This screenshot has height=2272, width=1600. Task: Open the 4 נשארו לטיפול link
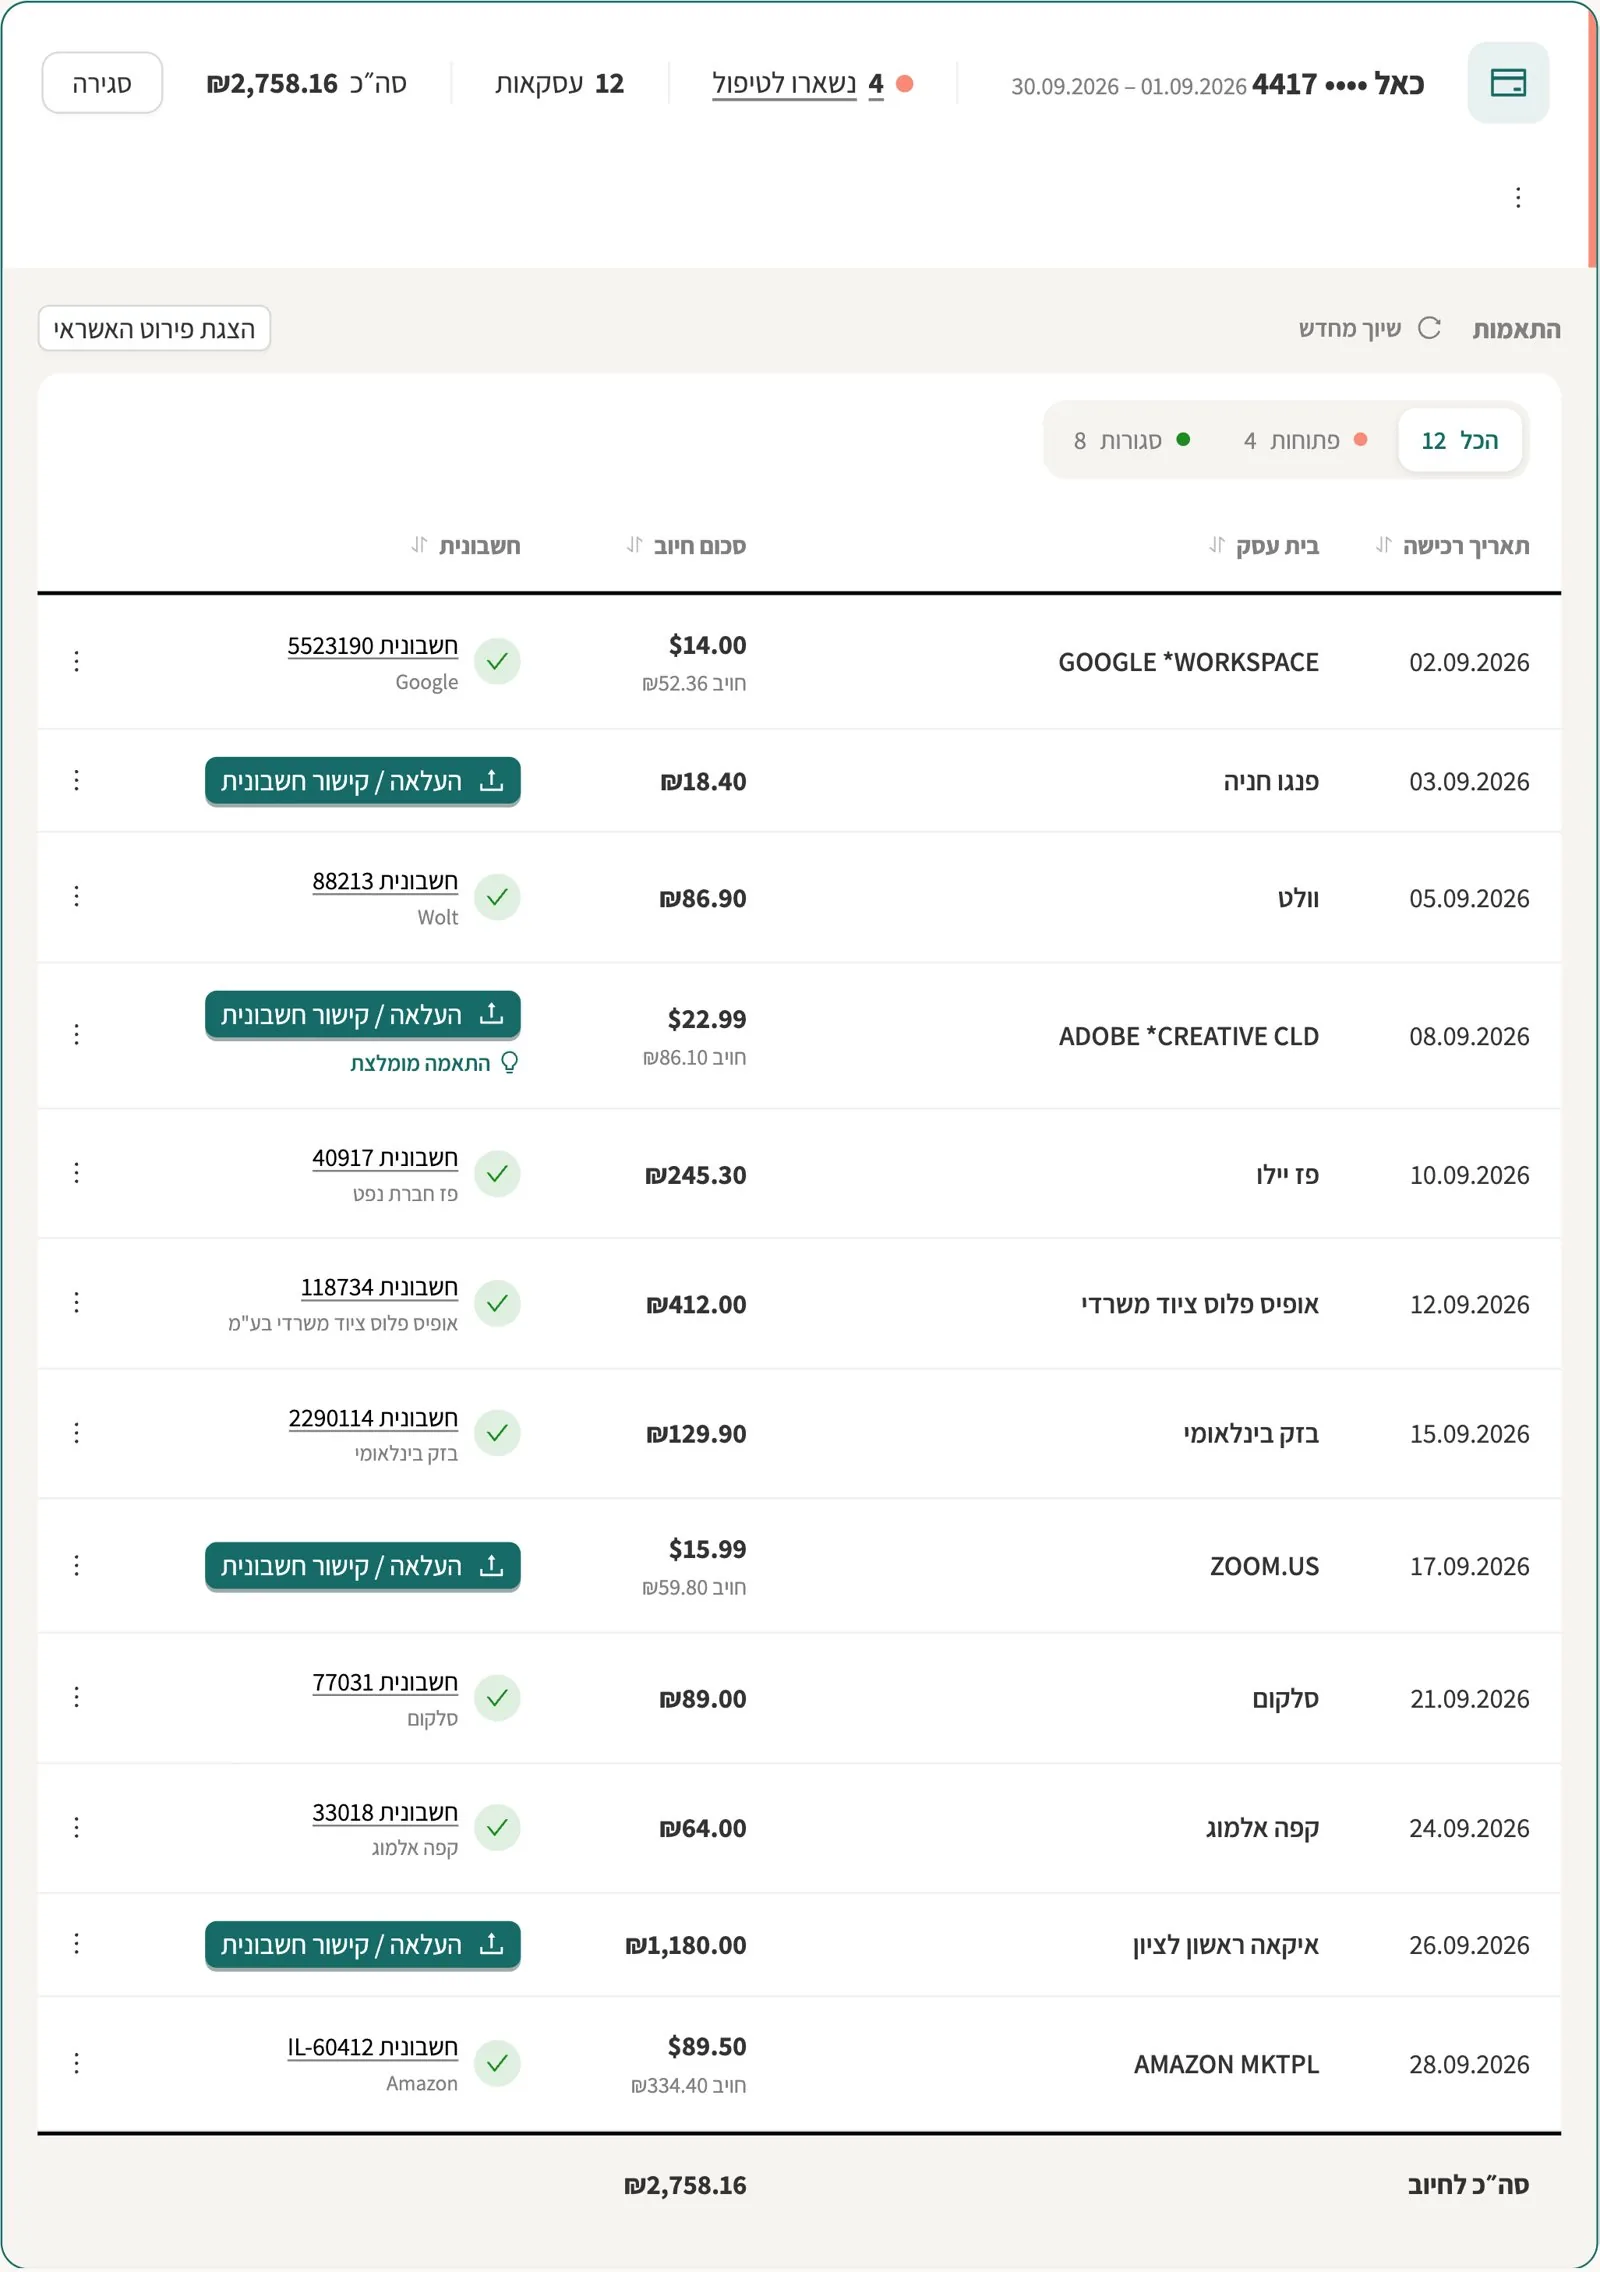click(797, 84)
